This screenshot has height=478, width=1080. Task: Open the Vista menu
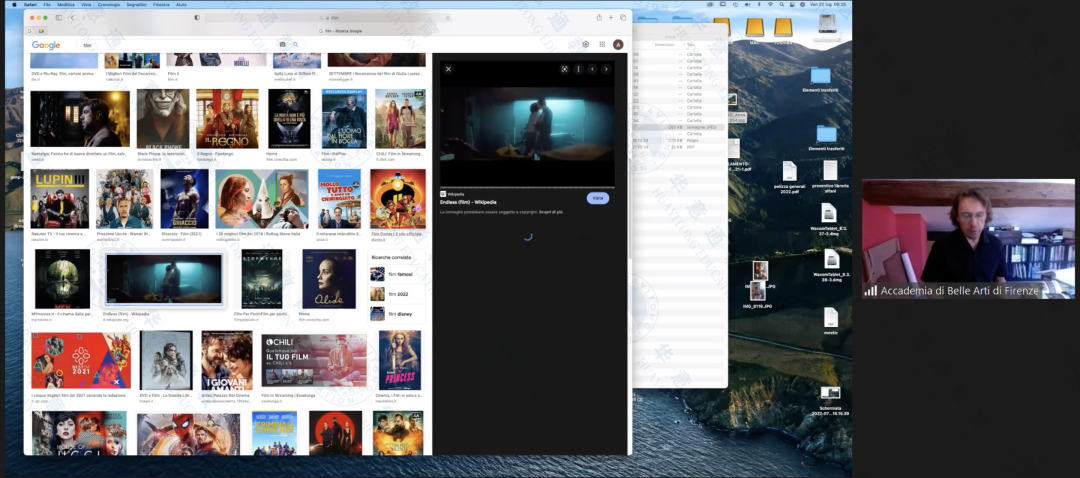tap(86, 4)
